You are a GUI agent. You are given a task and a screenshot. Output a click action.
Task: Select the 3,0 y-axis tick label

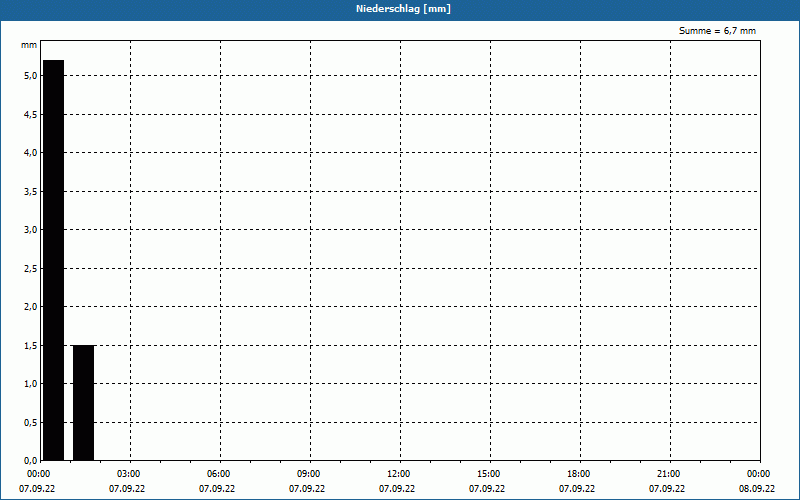[29, 230]
